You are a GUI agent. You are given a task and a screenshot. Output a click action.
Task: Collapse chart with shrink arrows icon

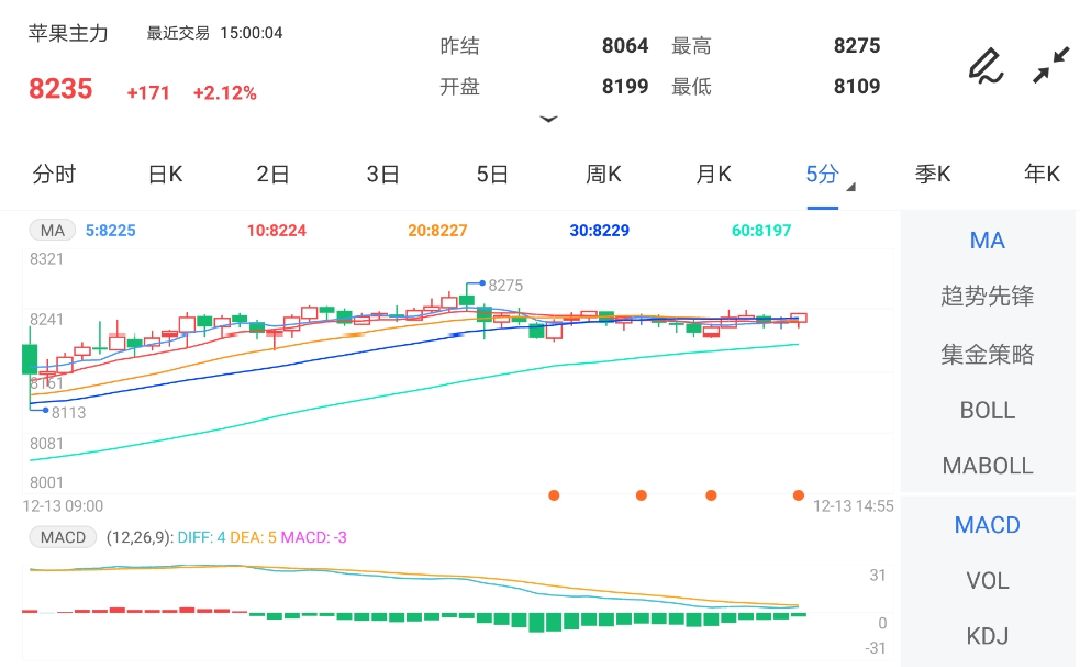click(1051, 65)
